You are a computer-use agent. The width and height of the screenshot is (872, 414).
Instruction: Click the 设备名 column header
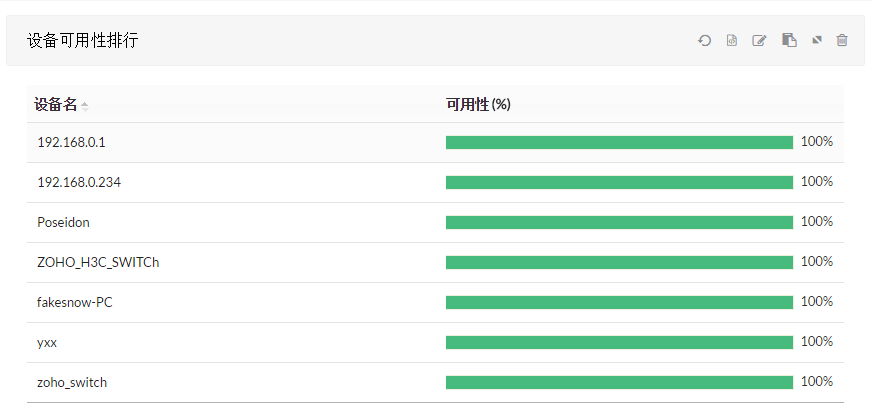click(56, 105)
